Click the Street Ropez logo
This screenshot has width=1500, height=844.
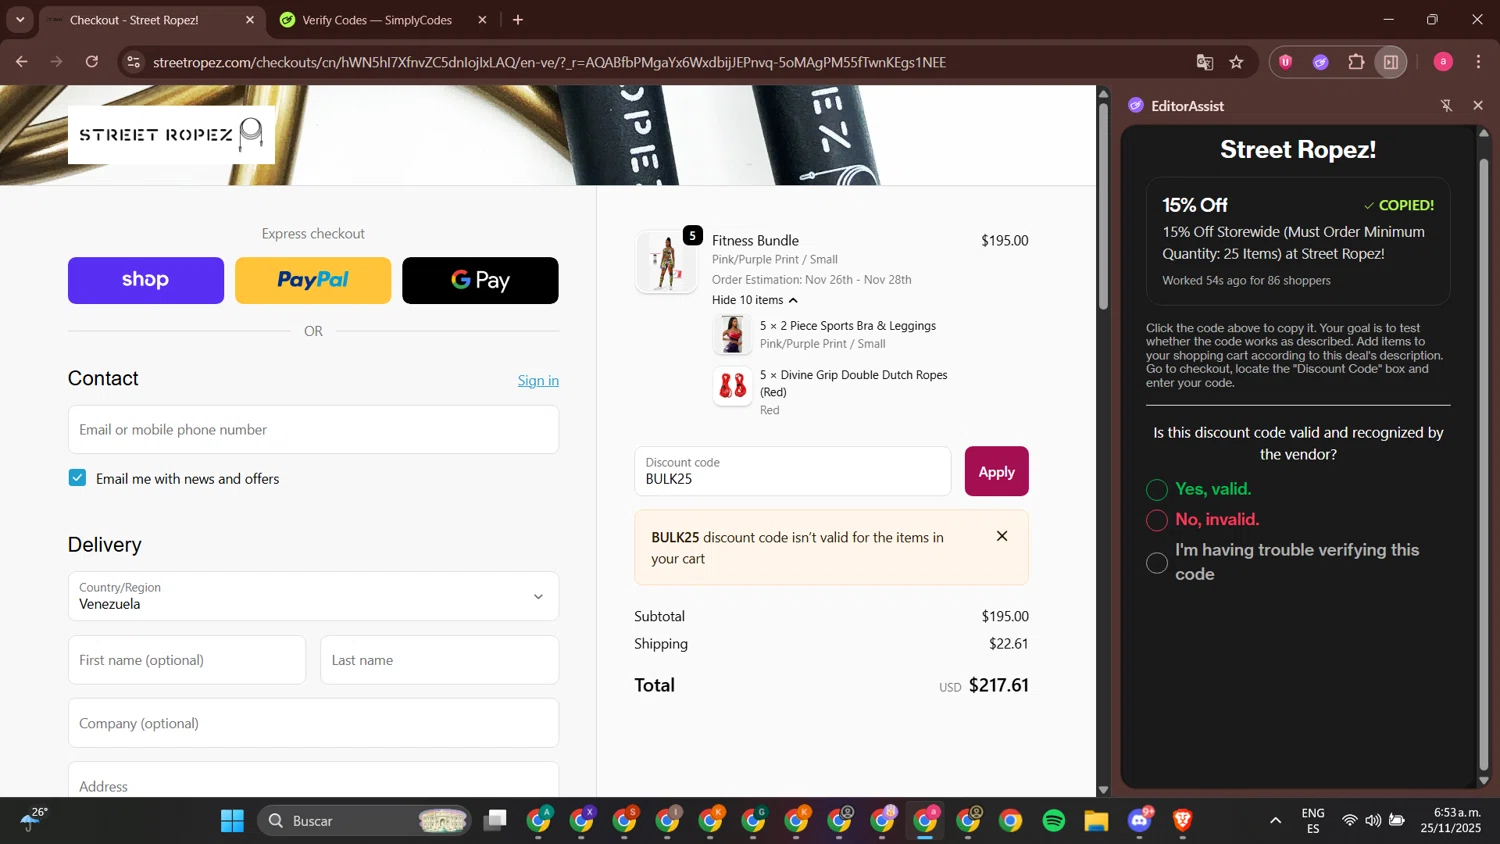click(171, 135)
